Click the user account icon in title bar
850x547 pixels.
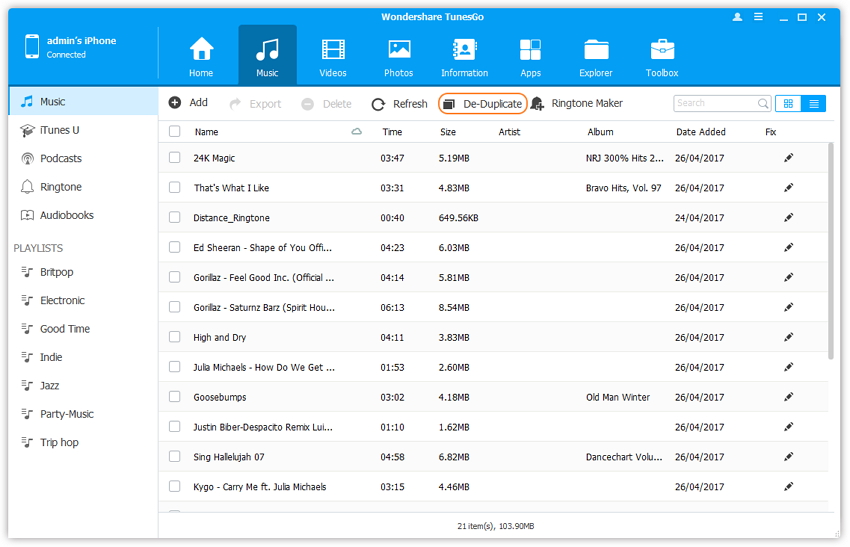pos(738,17)
